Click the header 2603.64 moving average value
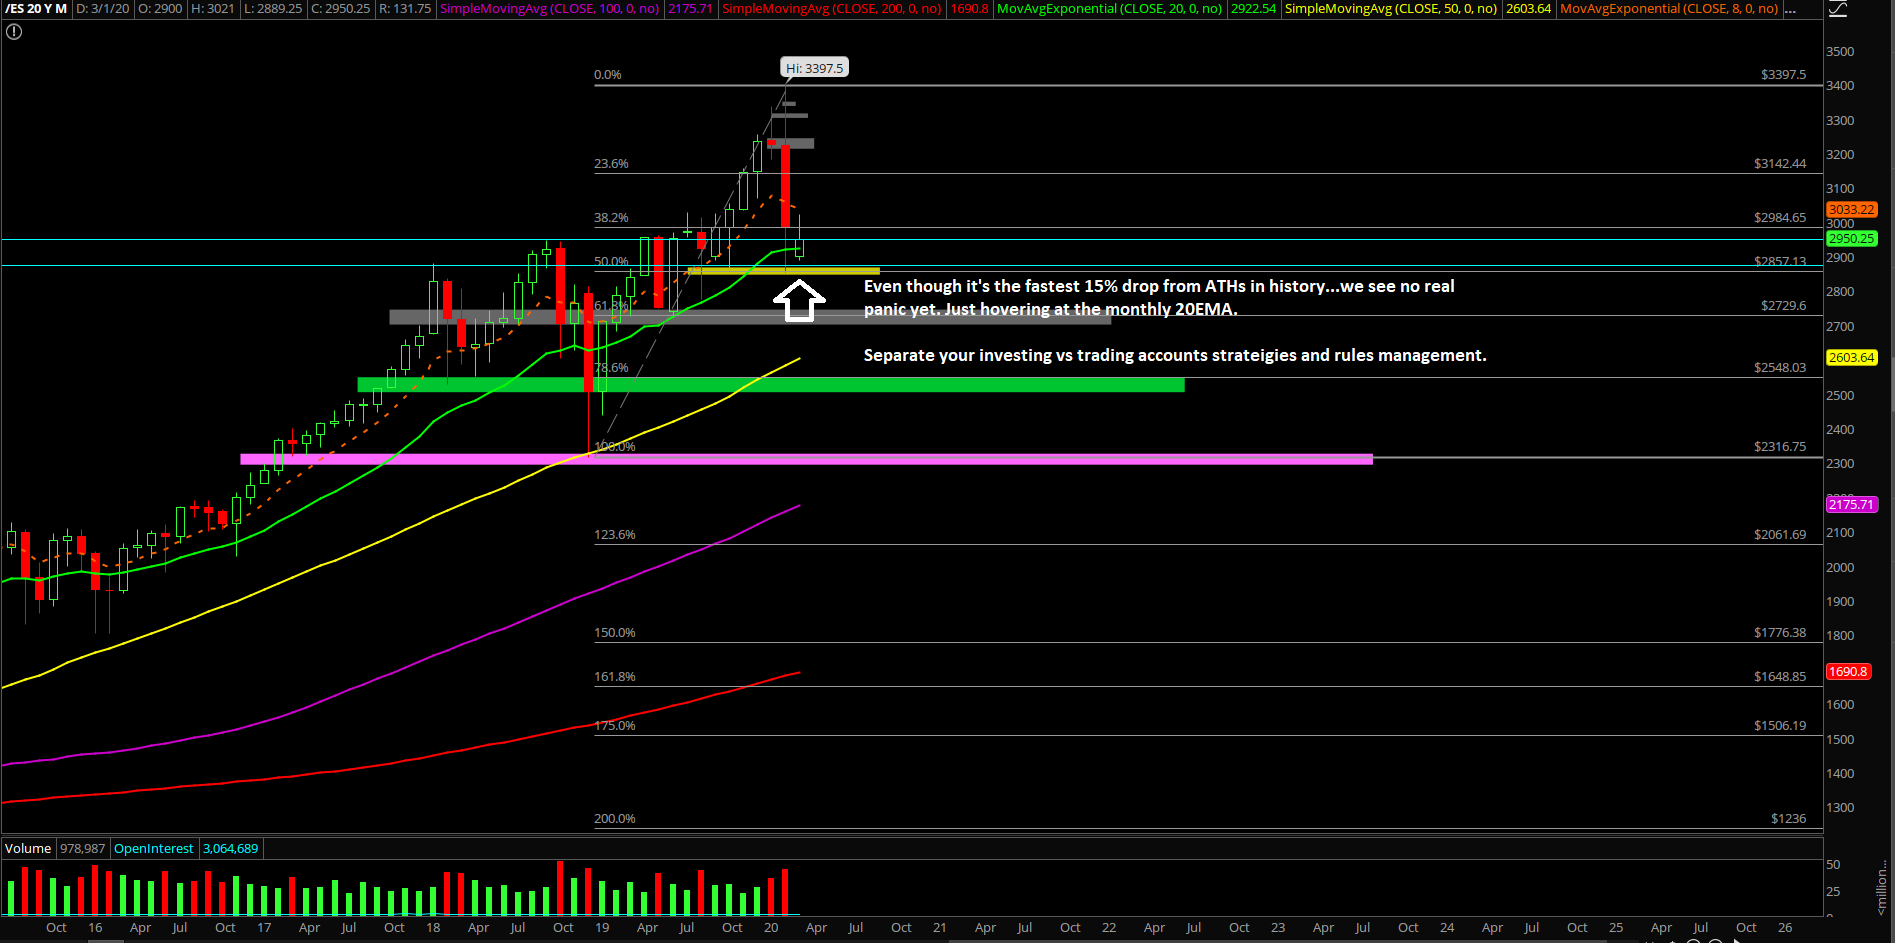Screen dimensions: 1895x943 (x=1529, y=9)
